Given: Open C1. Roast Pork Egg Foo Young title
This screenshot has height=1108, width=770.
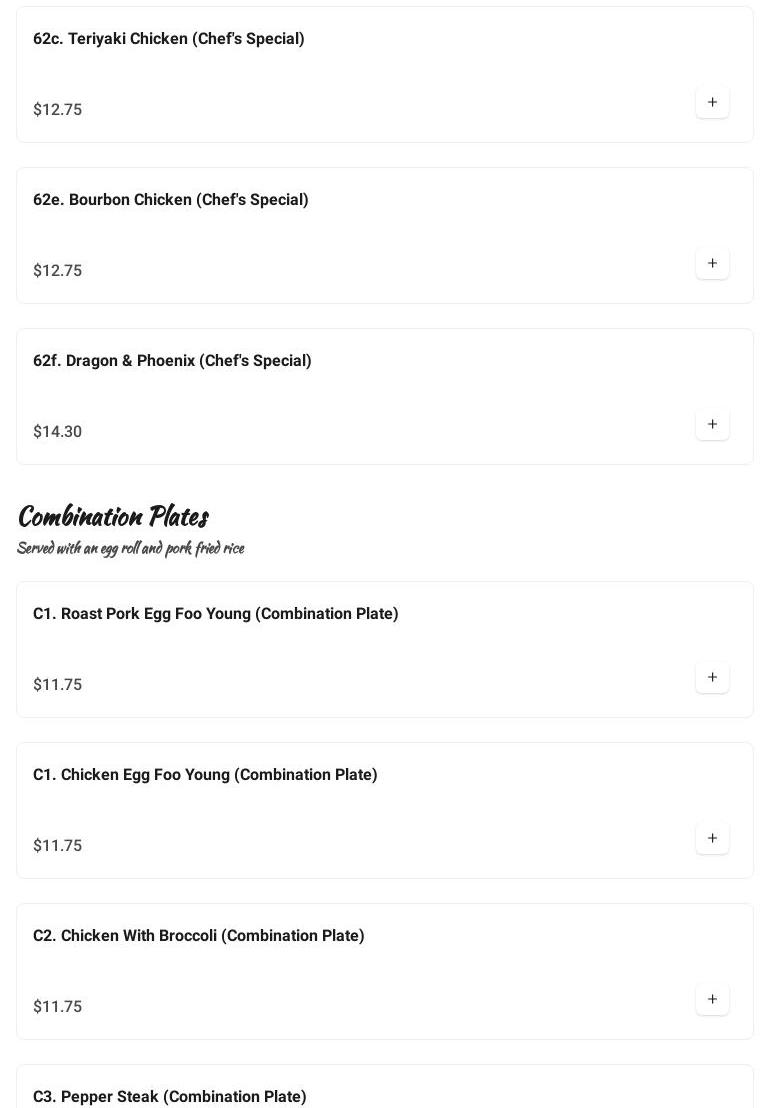Looking at the screenshot, I should (216, 614).
